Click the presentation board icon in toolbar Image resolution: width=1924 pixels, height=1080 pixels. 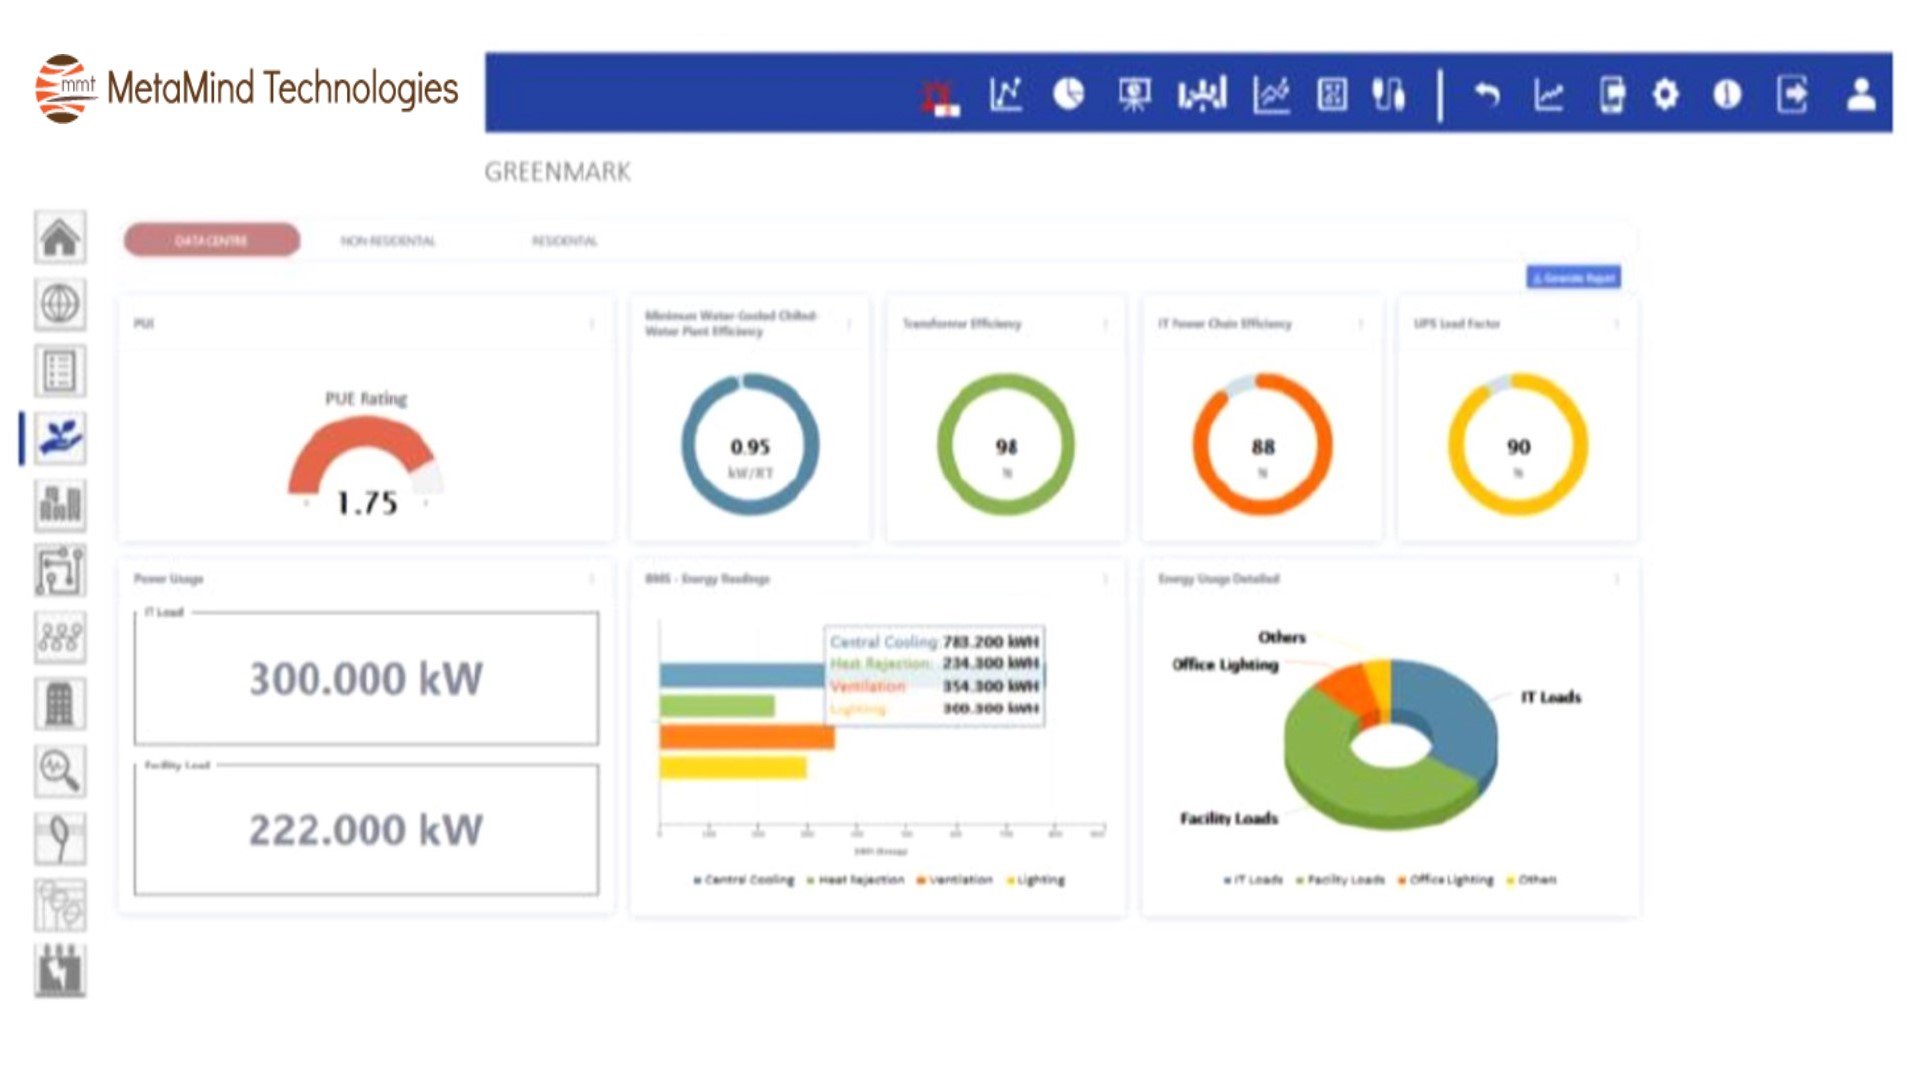[x=1134, y=94]
